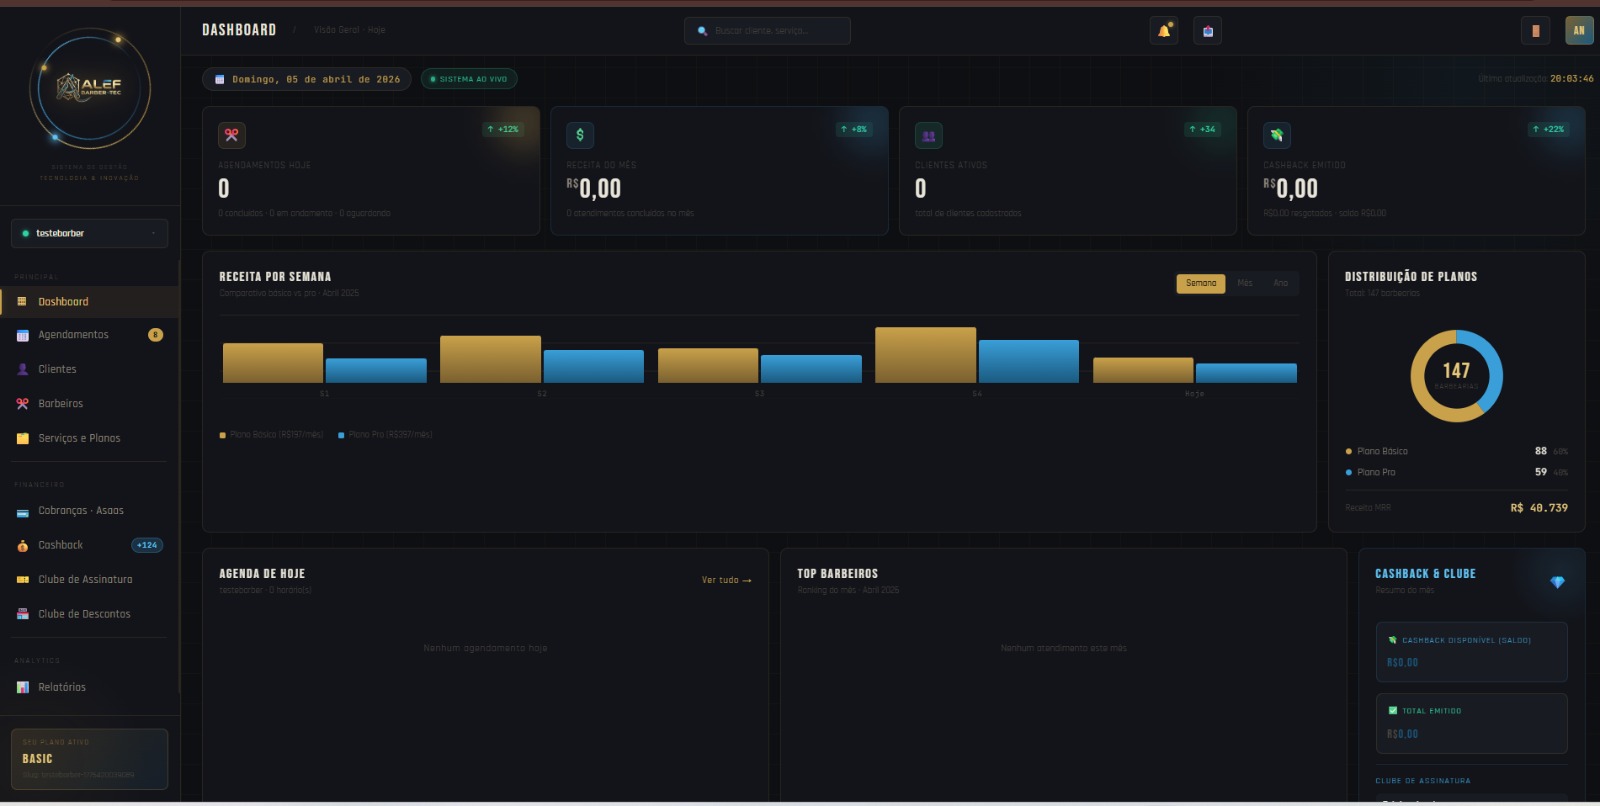
Task: Click the notification bell icon
Action: (x=1164, y=31)
